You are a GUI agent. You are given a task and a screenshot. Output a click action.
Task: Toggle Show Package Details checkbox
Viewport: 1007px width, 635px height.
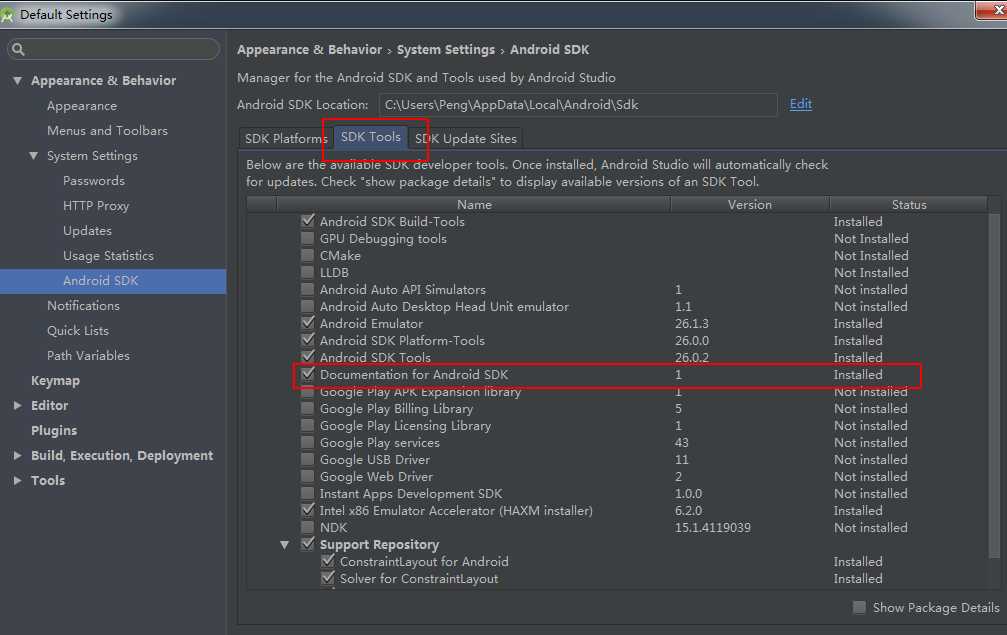(859, 607)
